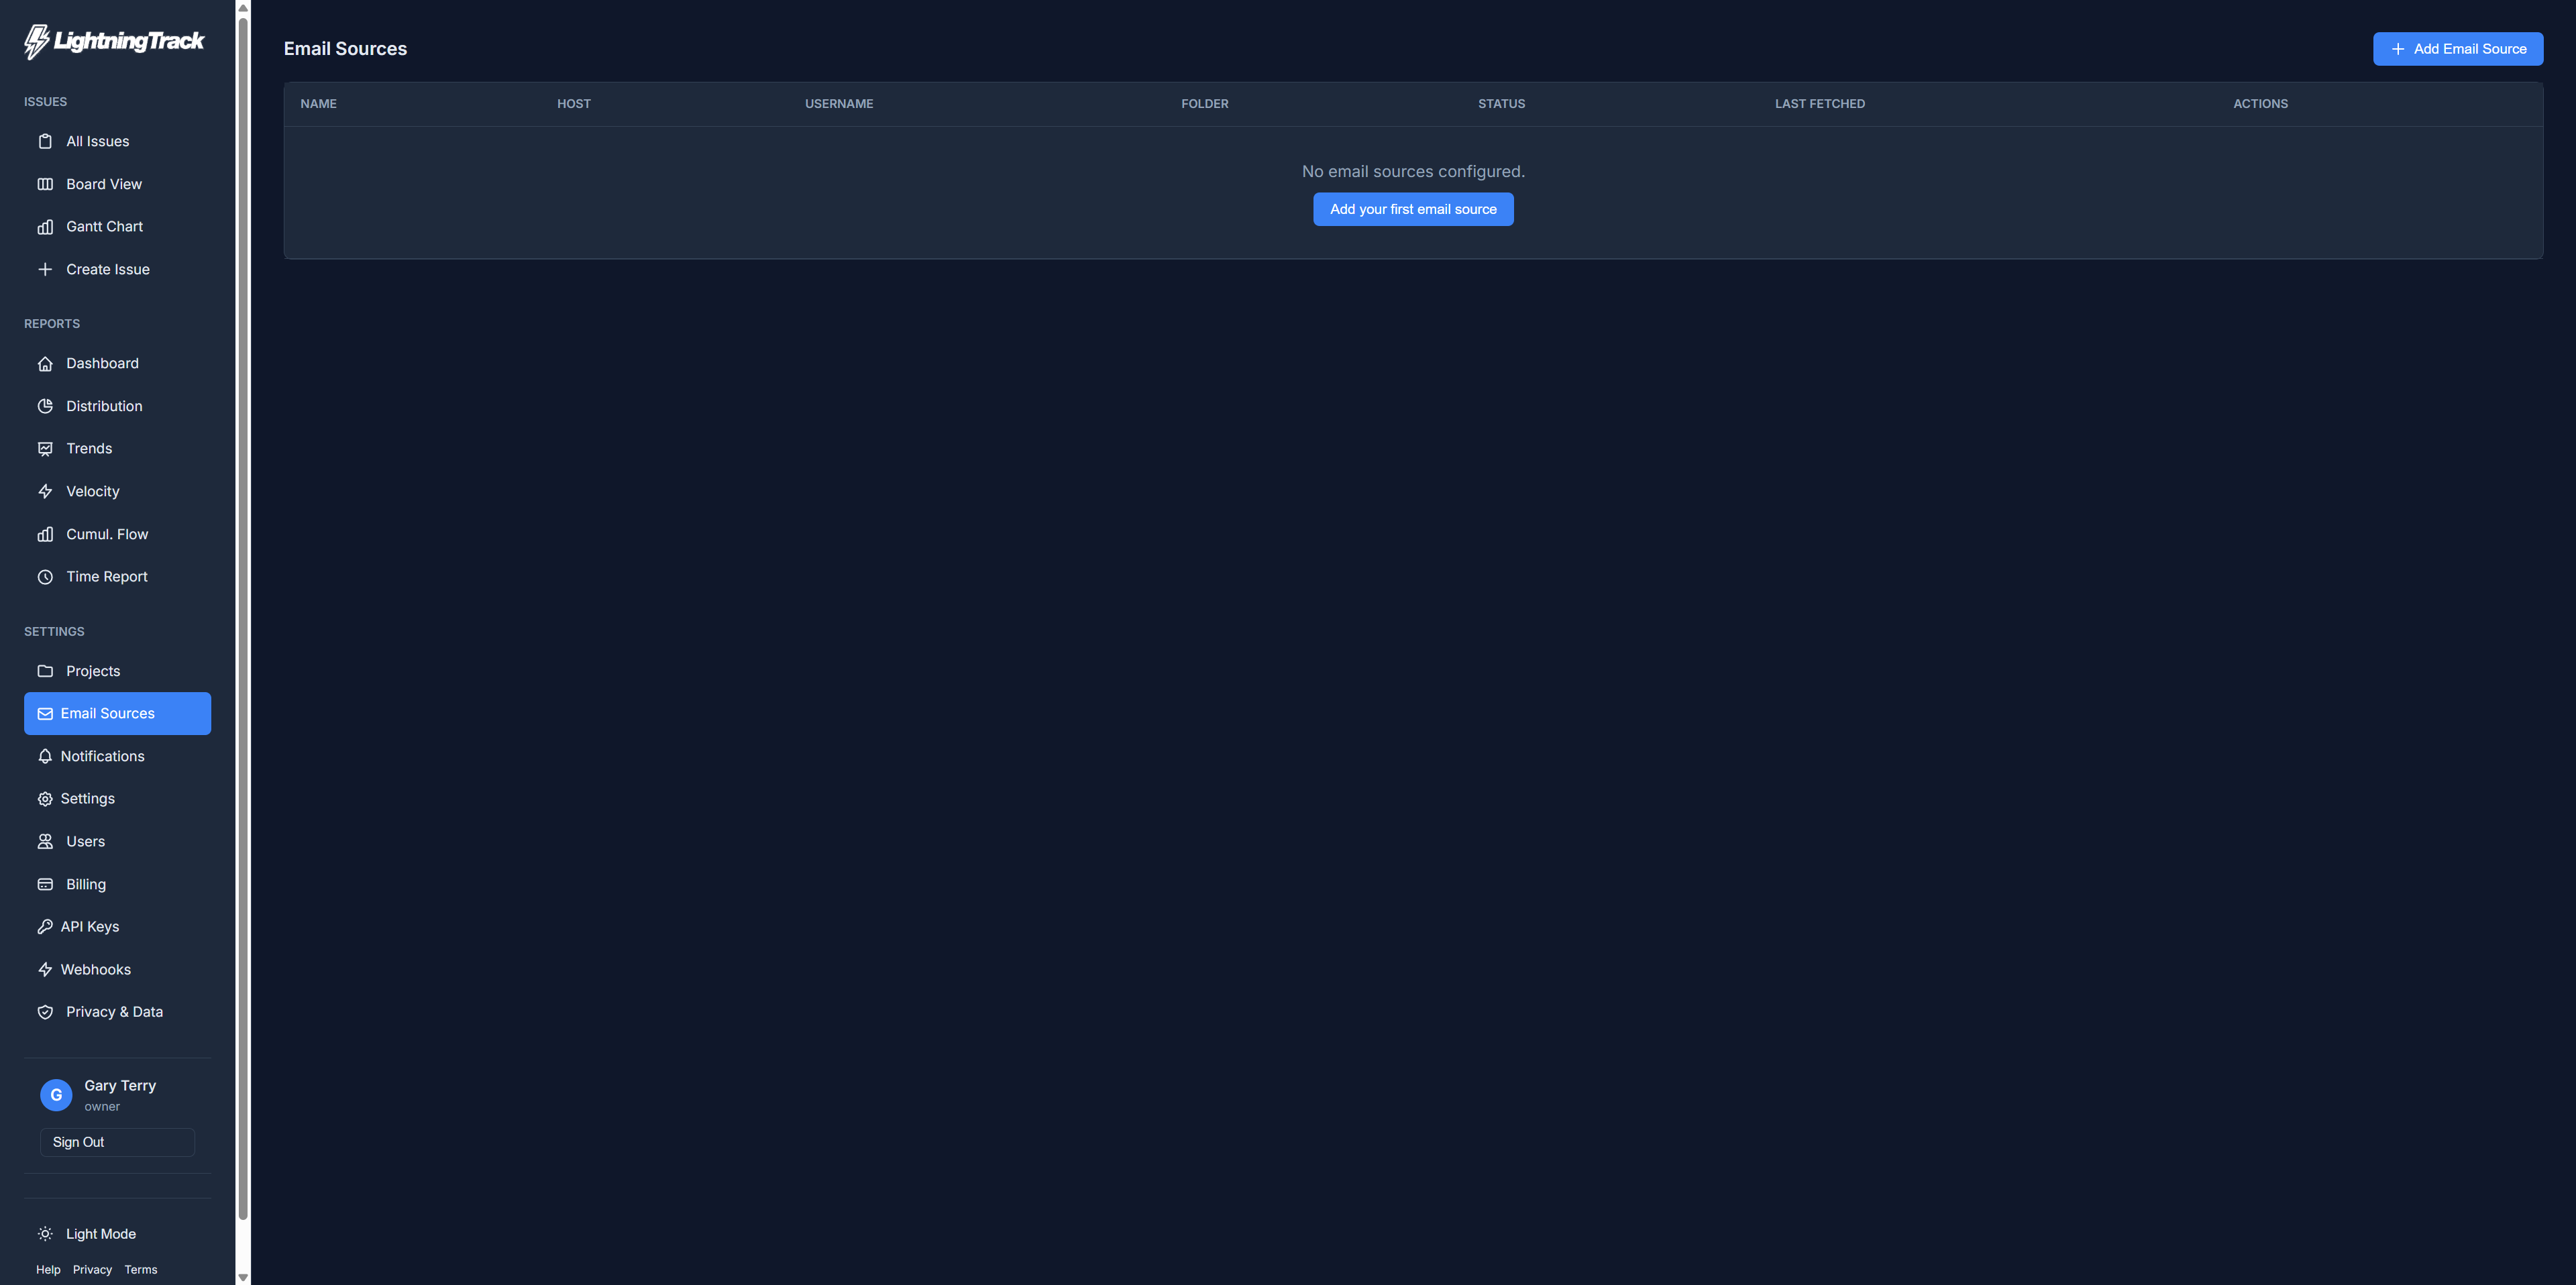Click the Velocity lightning bolt icon
This screenshot has width=2576, height=1285.
pyautogui.click(x=46, y=491)
